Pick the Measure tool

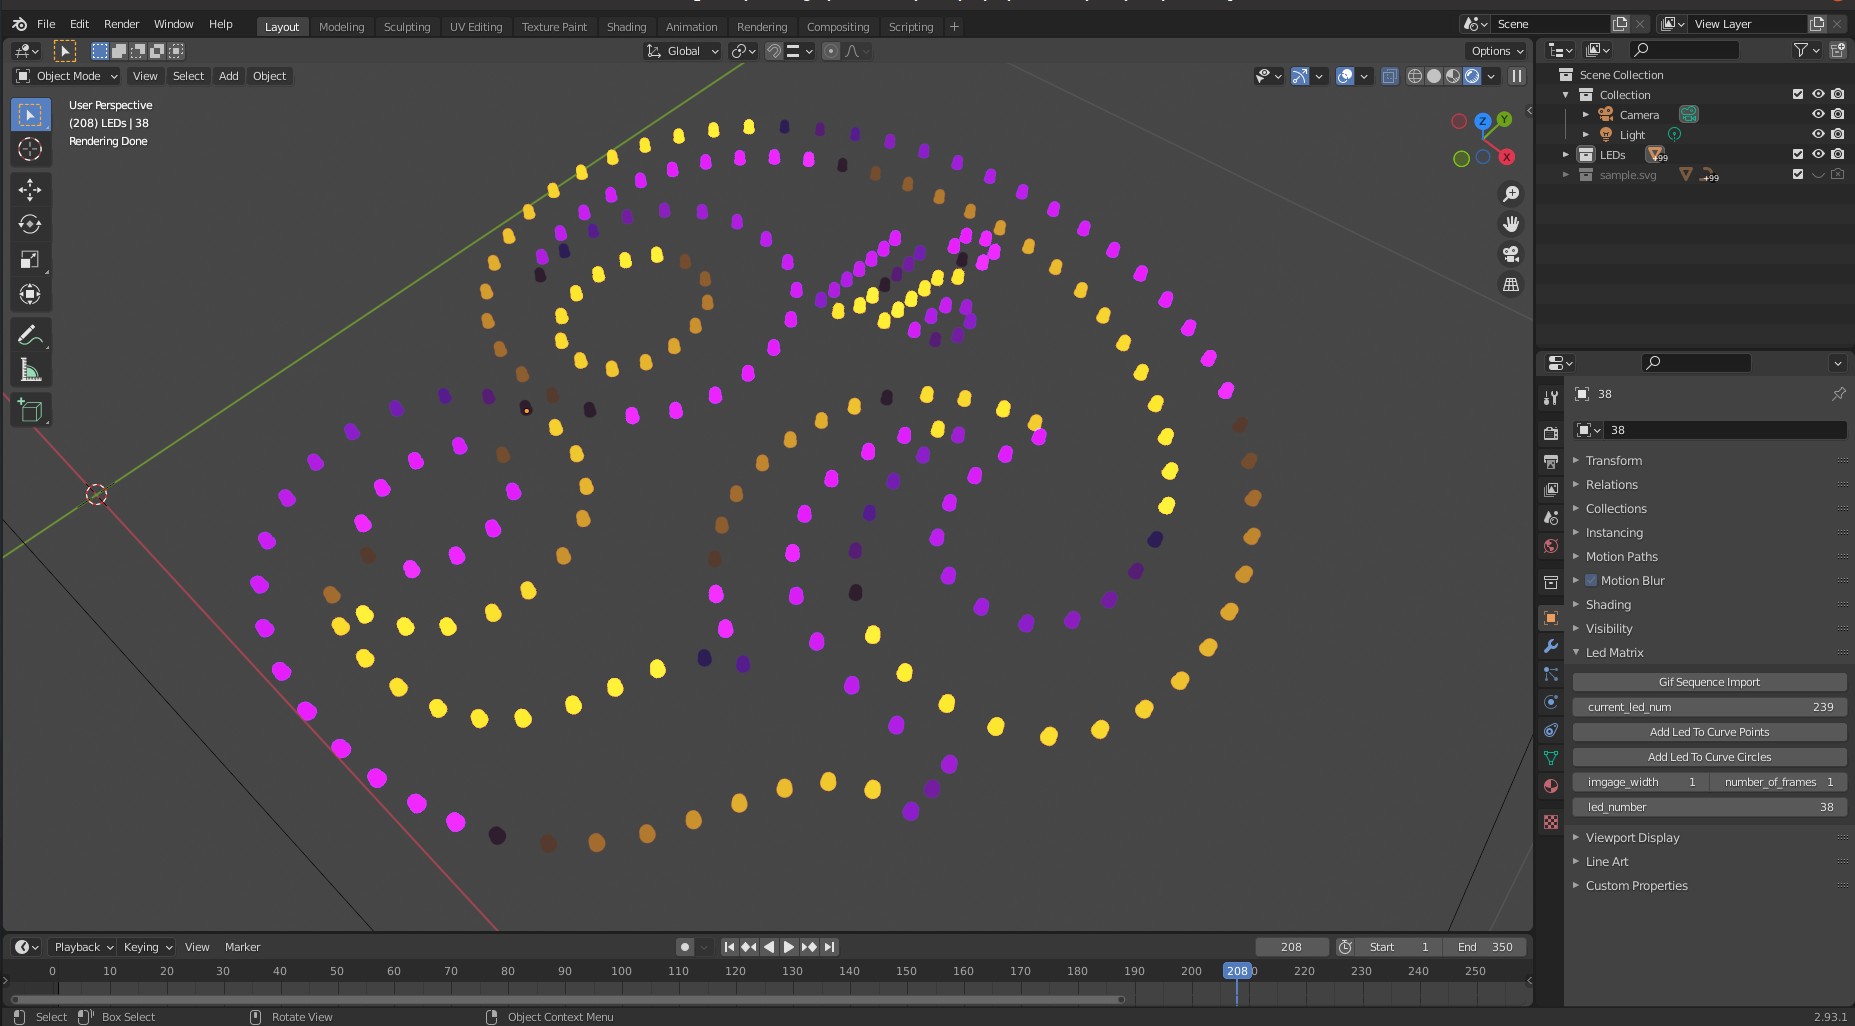pos(30,371)
